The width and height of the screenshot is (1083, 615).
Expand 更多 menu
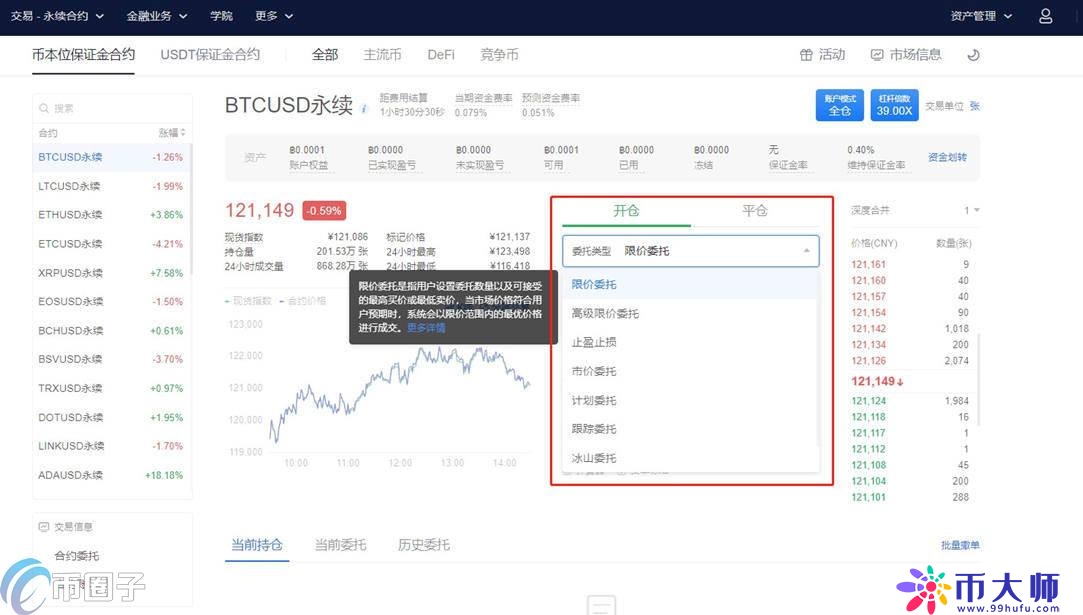(274, 16)
